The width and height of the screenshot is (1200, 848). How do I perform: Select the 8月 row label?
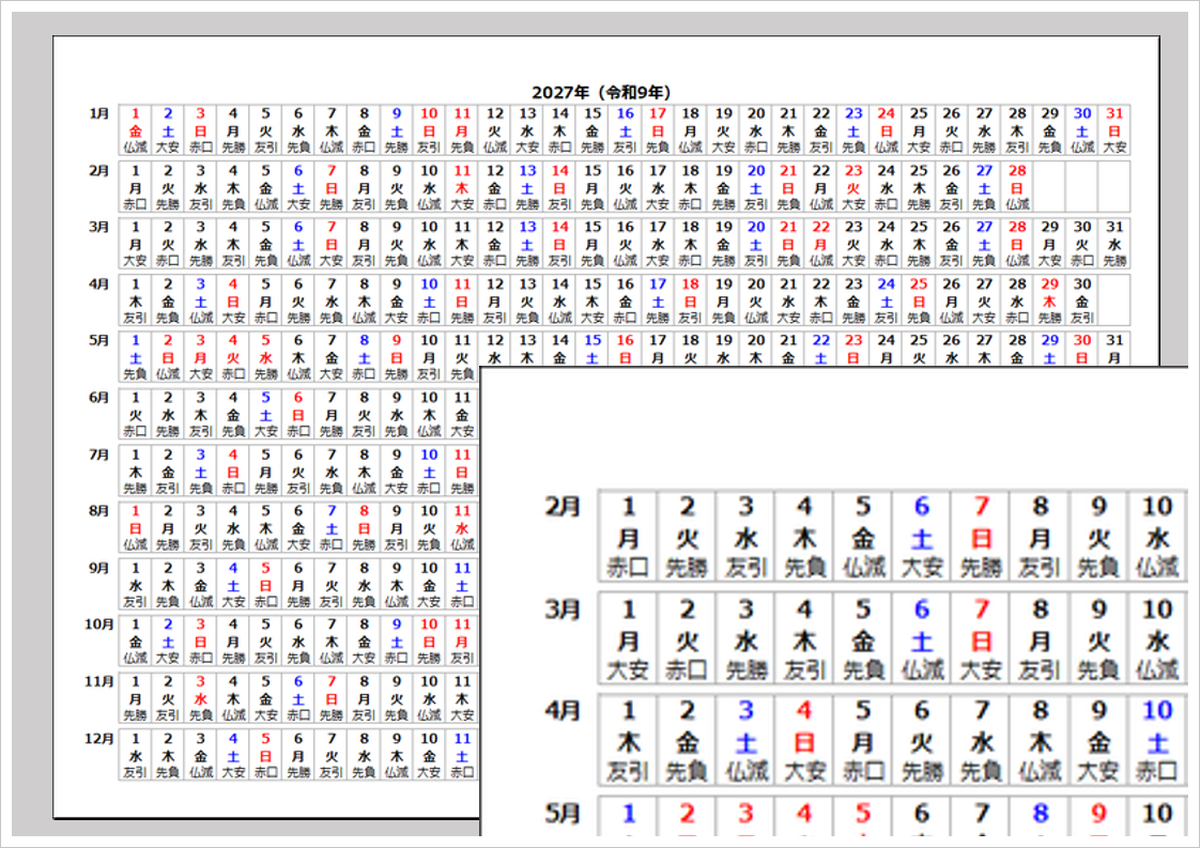tap(99, 510)
